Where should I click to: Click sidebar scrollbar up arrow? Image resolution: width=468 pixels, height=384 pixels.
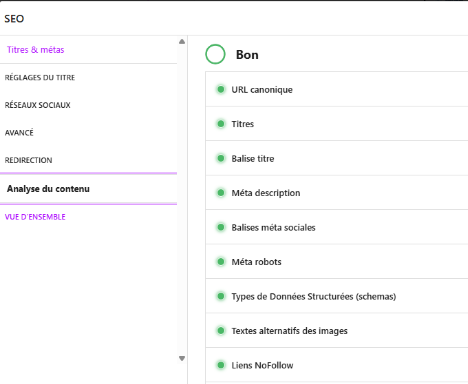[182, 42]
